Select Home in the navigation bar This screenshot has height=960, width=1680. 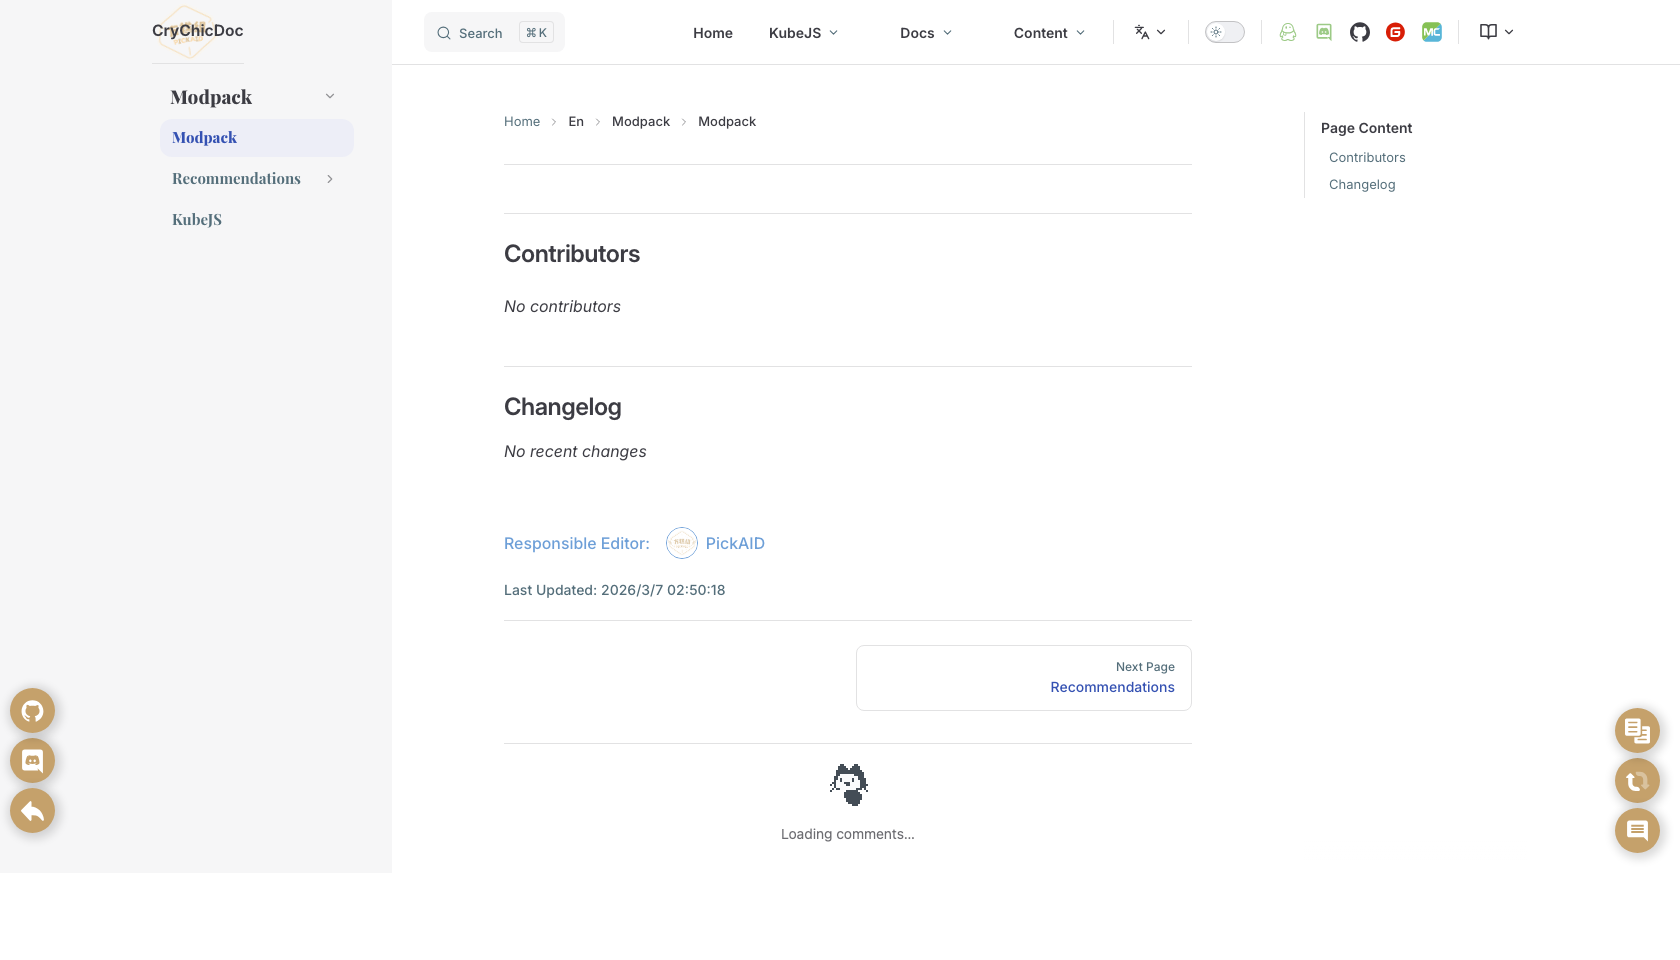(x=712, y=32)
